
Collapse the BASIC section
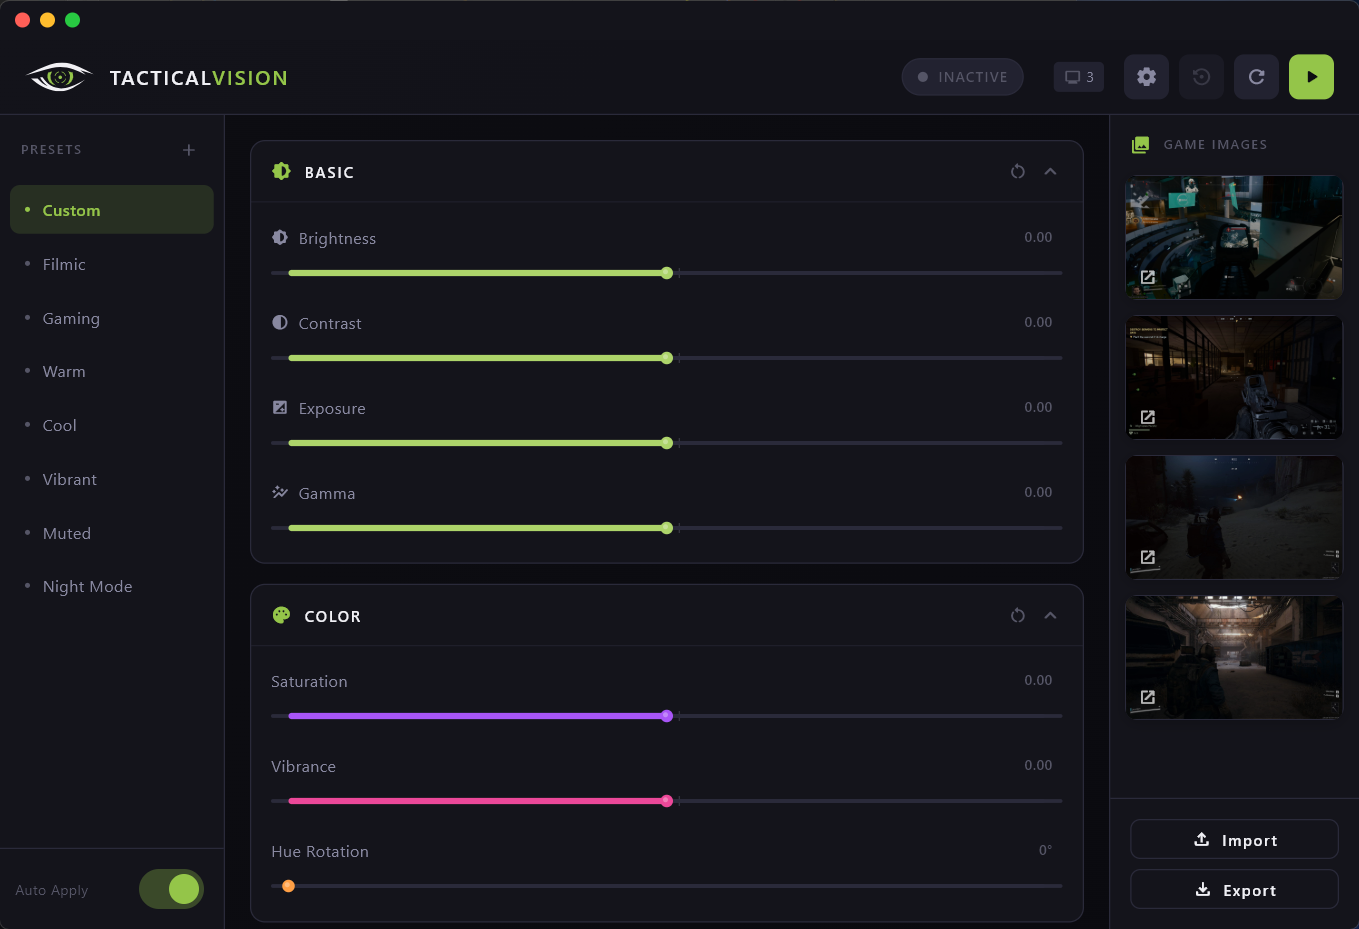pyautogui.click(x=1050, y=171)
